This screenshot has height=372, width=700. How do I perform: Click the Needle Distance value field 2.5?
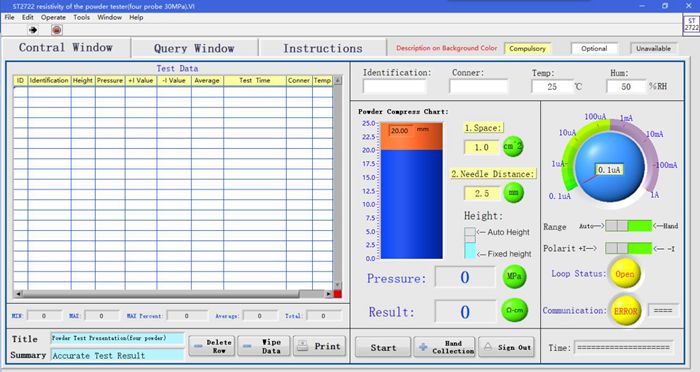(x=481, y=193)
